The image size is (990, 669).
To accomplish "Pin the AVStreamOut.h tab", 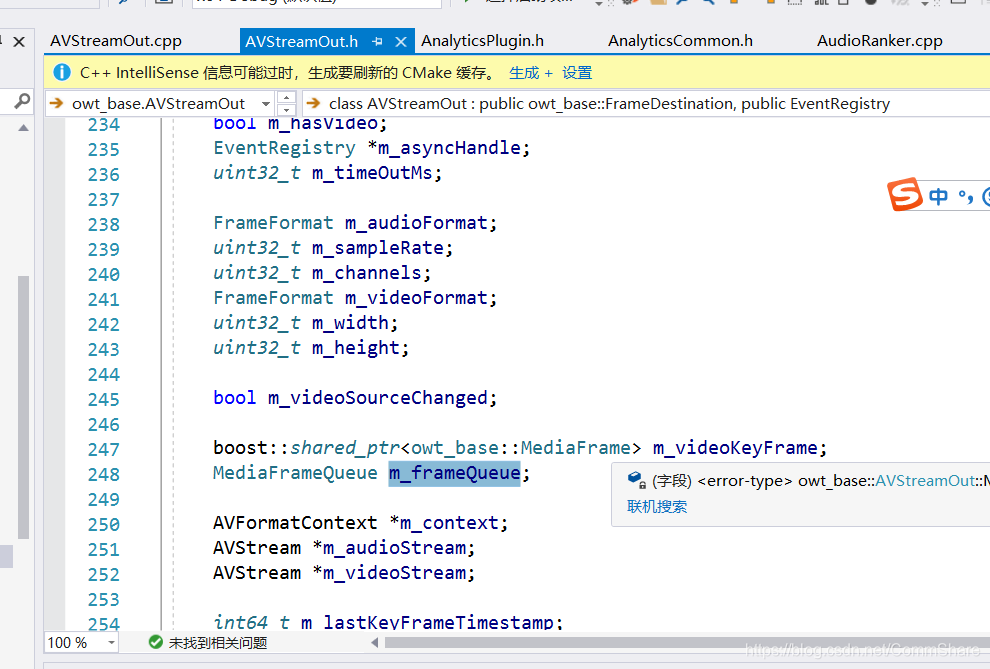I will pyautogui.click(x=378, y=42).
